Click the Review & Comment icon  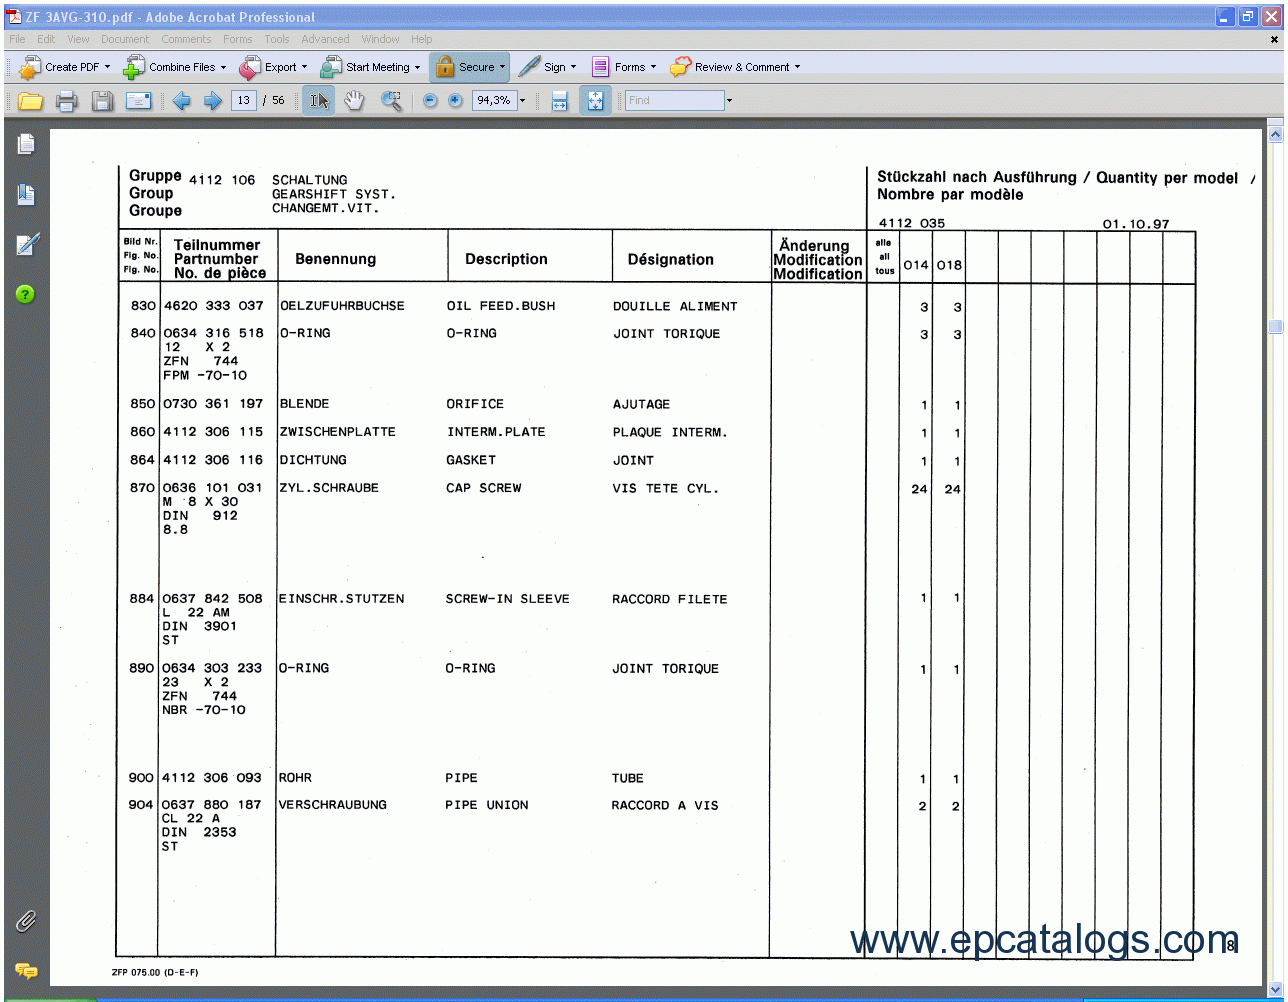pos(680,68)
